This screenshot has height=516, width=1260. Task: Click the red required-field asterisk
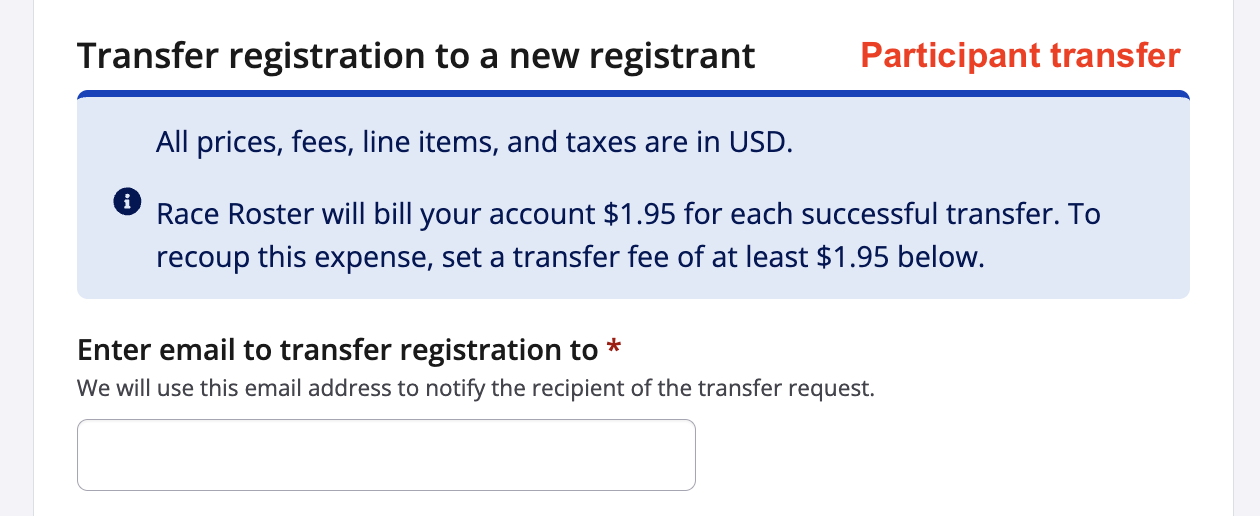[614, 350]
